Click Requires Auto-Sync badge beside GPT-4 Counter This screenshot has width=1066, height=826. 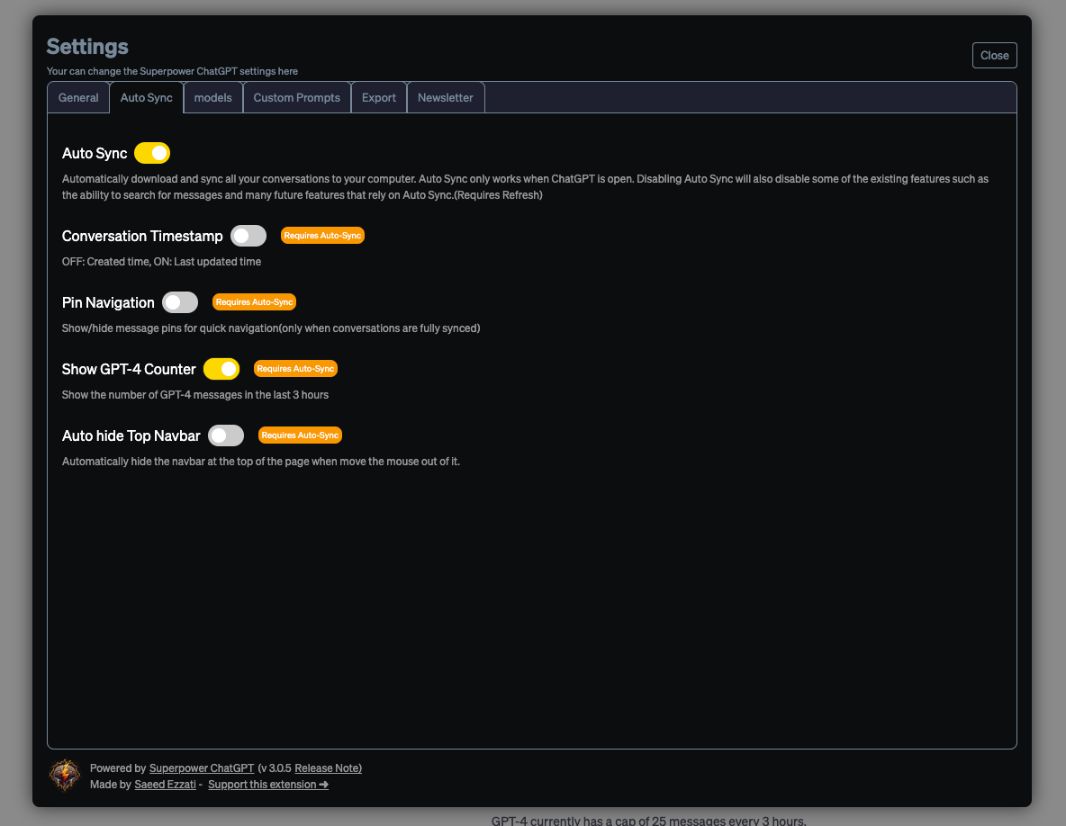295,369
